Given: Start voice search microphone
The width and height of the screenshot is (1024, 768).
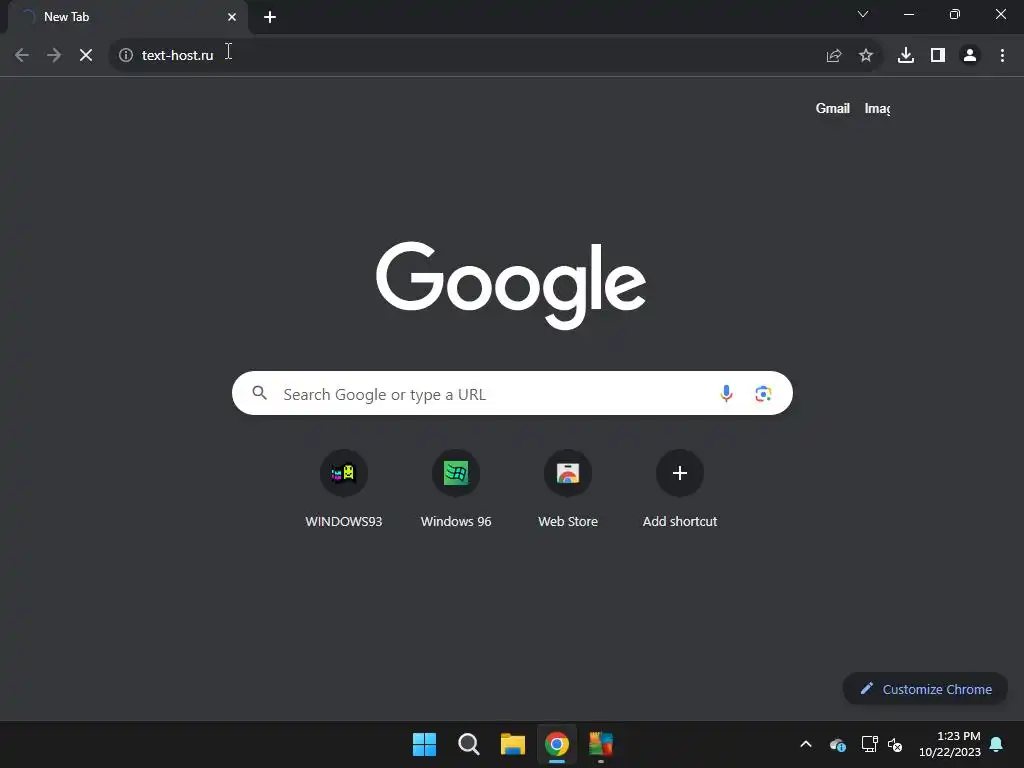Looking at the screenshot, I should [x=726, y=393].
